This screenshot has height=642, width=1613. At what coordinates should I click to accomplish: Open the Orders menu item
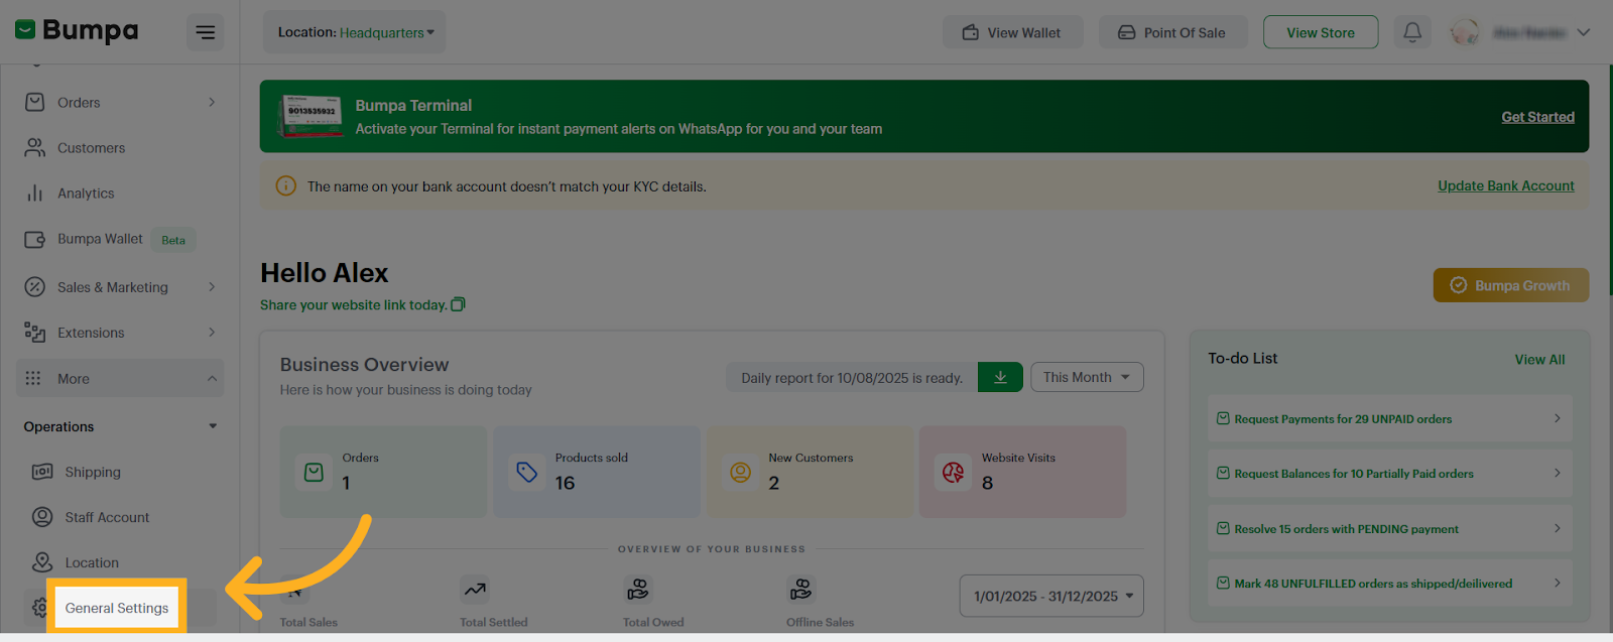pyautogui.click(x=120, y=102)
